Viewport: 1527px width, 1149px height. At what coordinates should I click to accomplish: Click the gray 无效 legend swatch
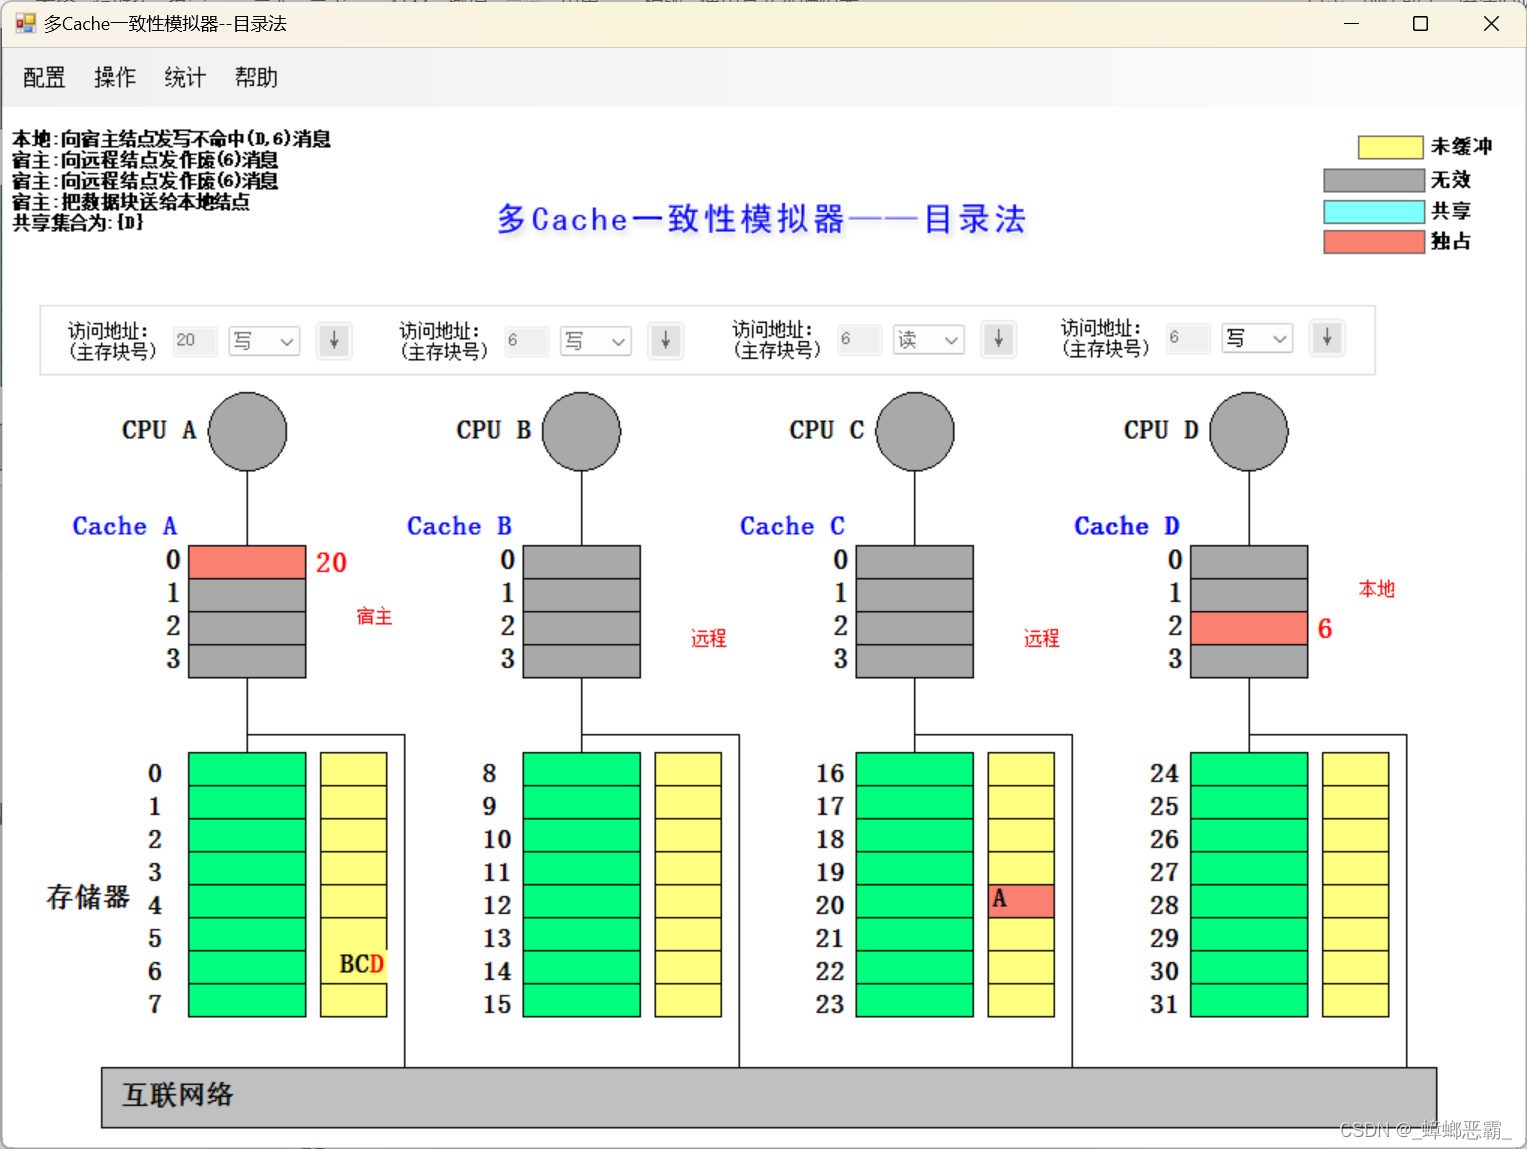pos(1374,180)
